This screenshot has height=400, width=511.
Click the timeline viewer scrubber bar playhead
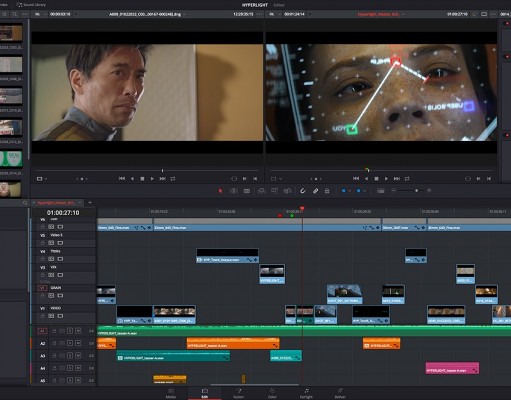pos(367,170)
